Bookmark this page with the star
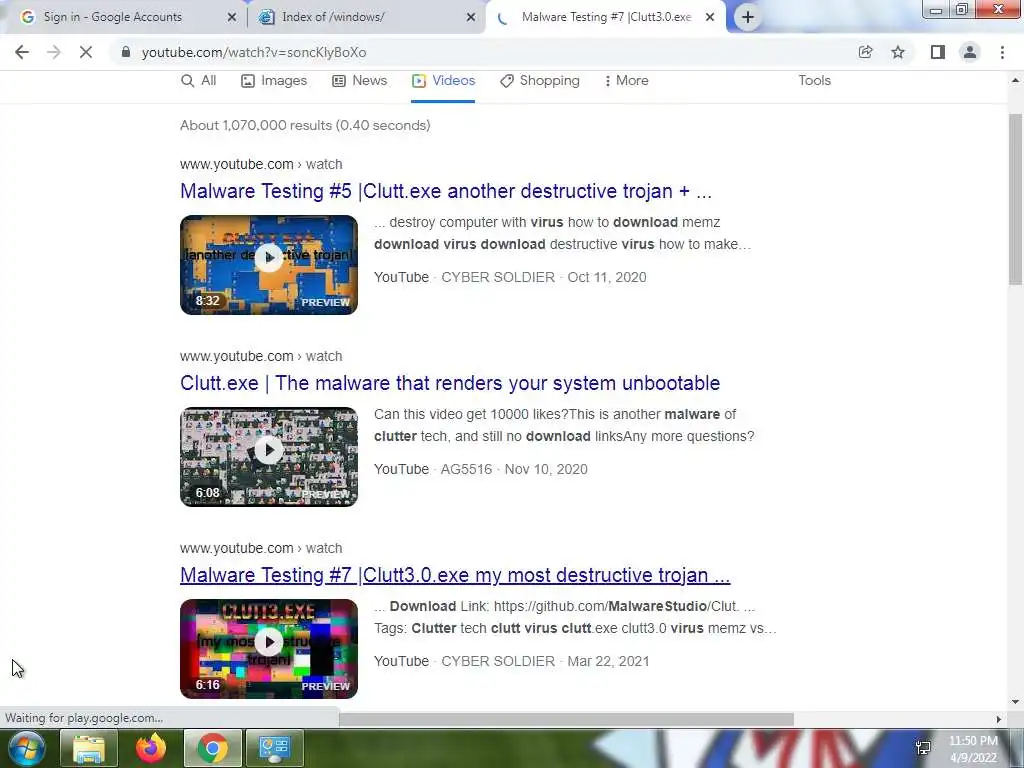 tap(898, 52)
